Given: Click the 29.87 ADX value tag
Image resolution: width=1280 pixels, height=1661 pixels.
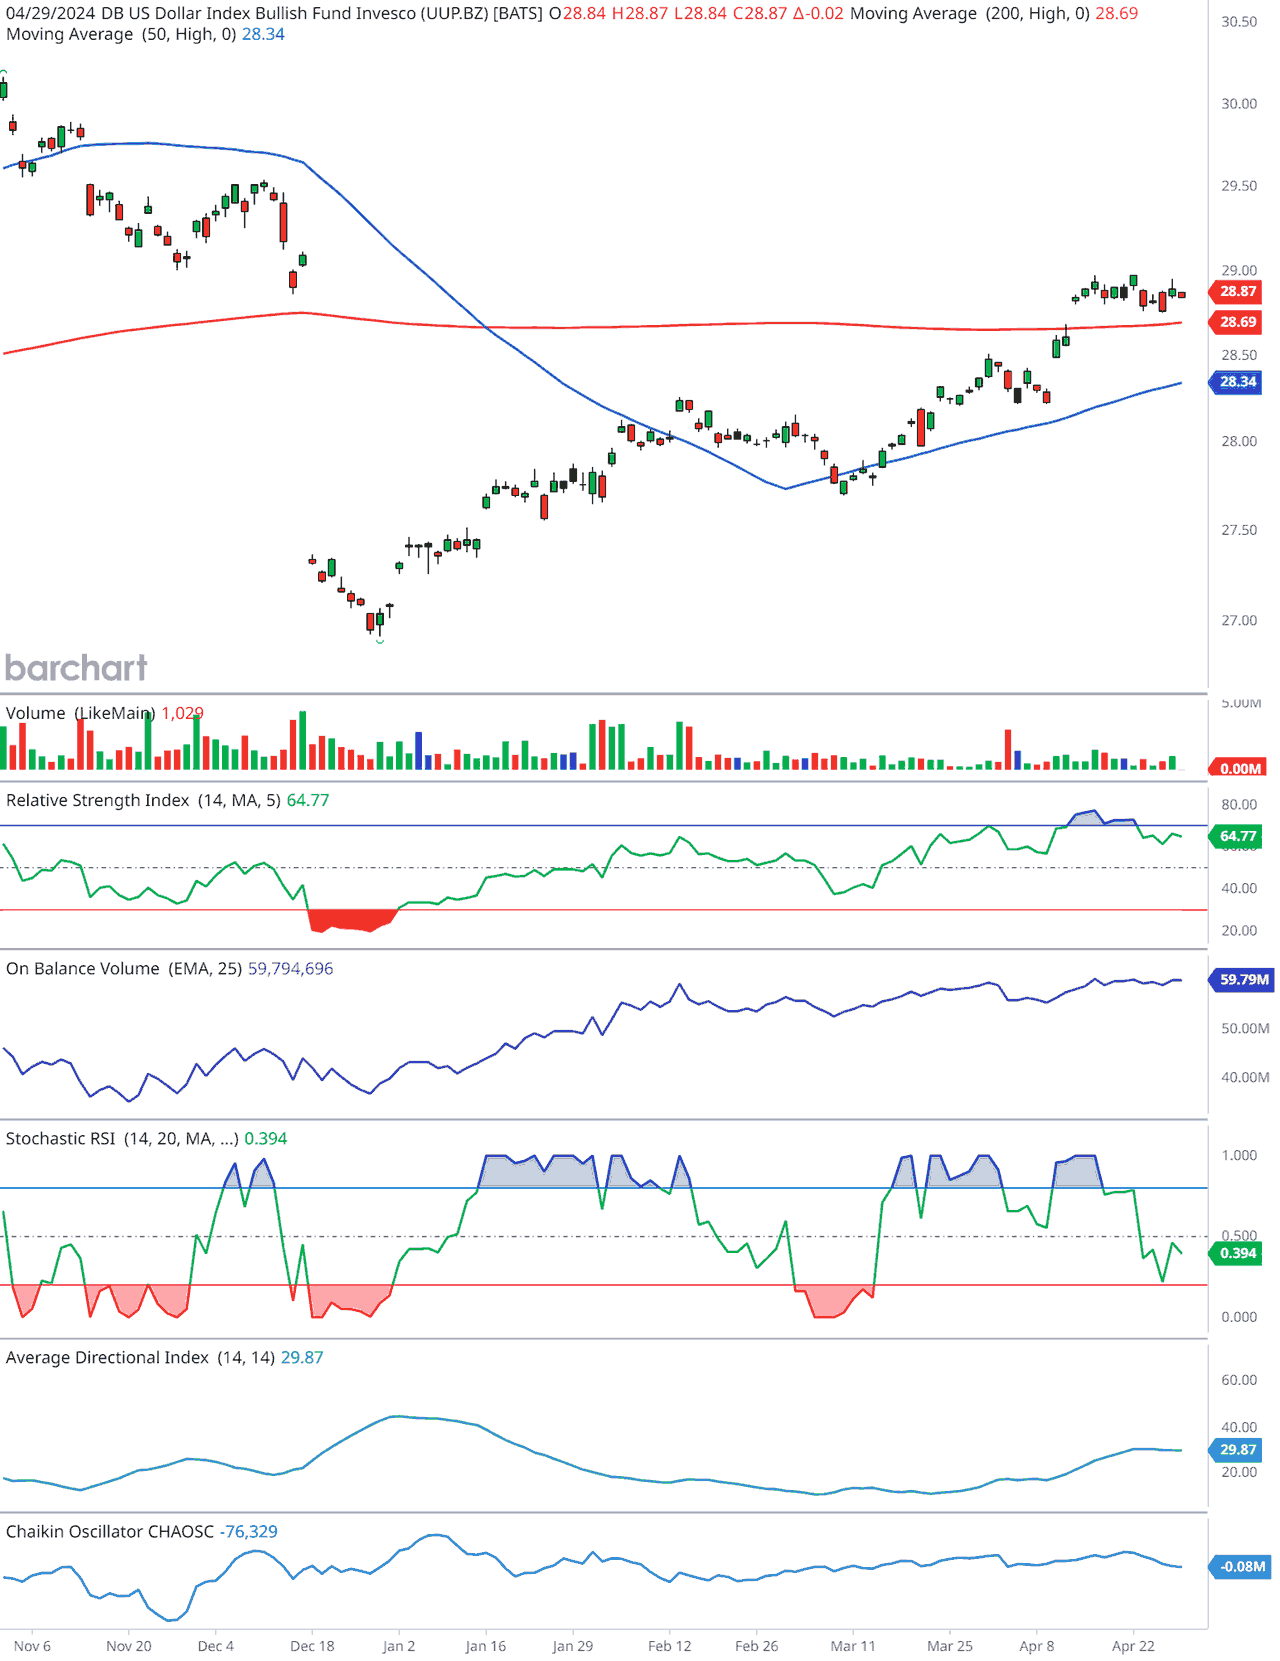Looking at the screenshot, I should (x=1238, y=1450).
